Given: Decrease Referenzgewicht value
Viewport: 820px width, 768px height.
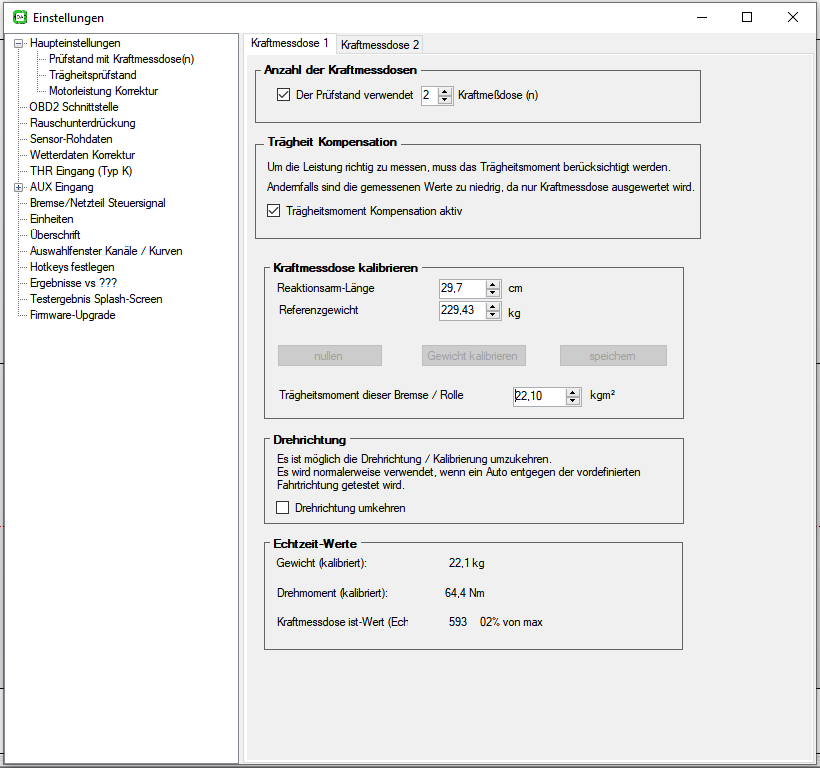Looking at the screenshot, I should [x=493, y=315].
